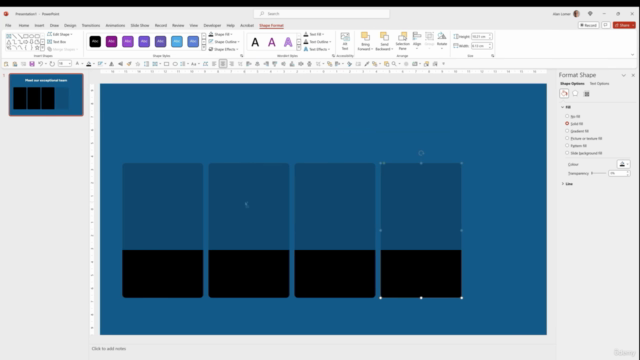This screenshot has height=360, width=640.
Task: Open Edit Shape dropdown
Action: tap(60, 34)
